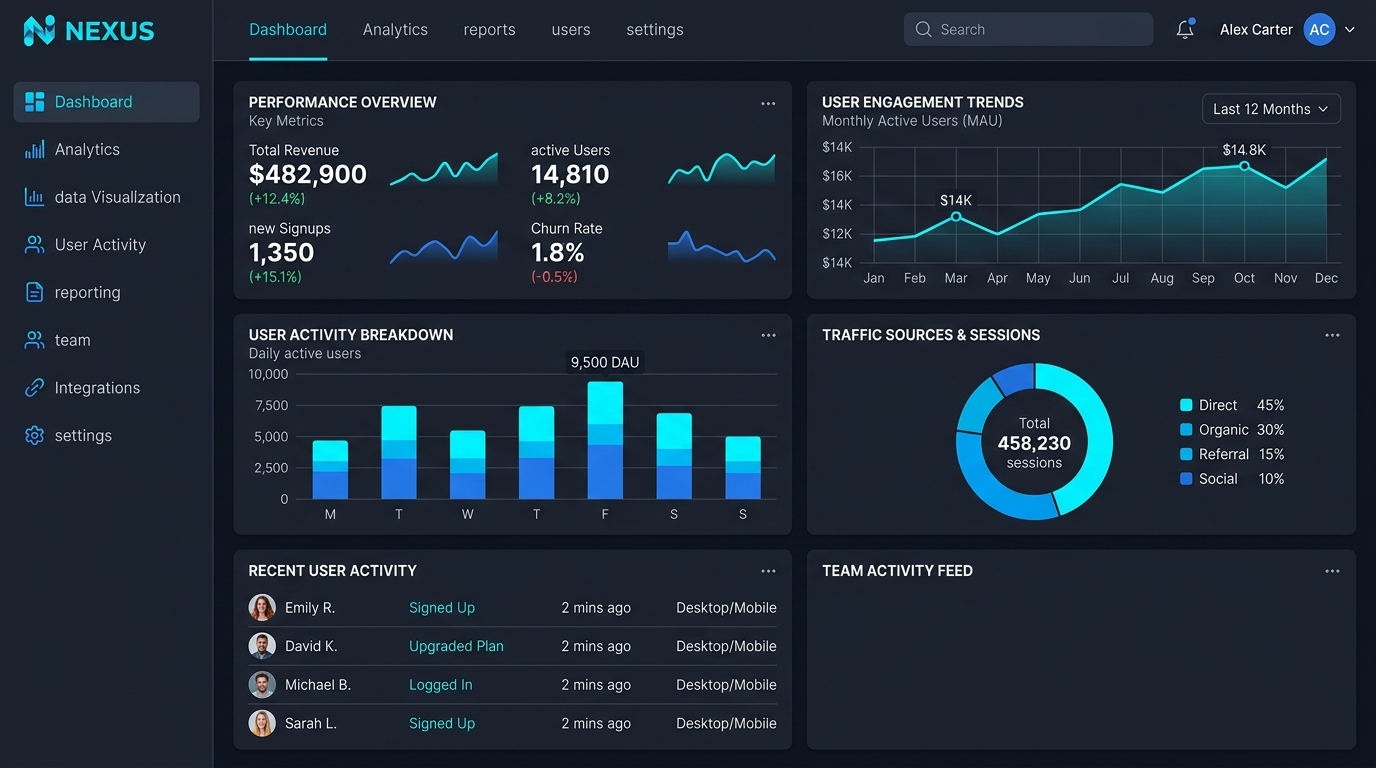Switch to the Dashboard top tab
The height and width of the screenshot is (768, 1376).
[288, 30]
